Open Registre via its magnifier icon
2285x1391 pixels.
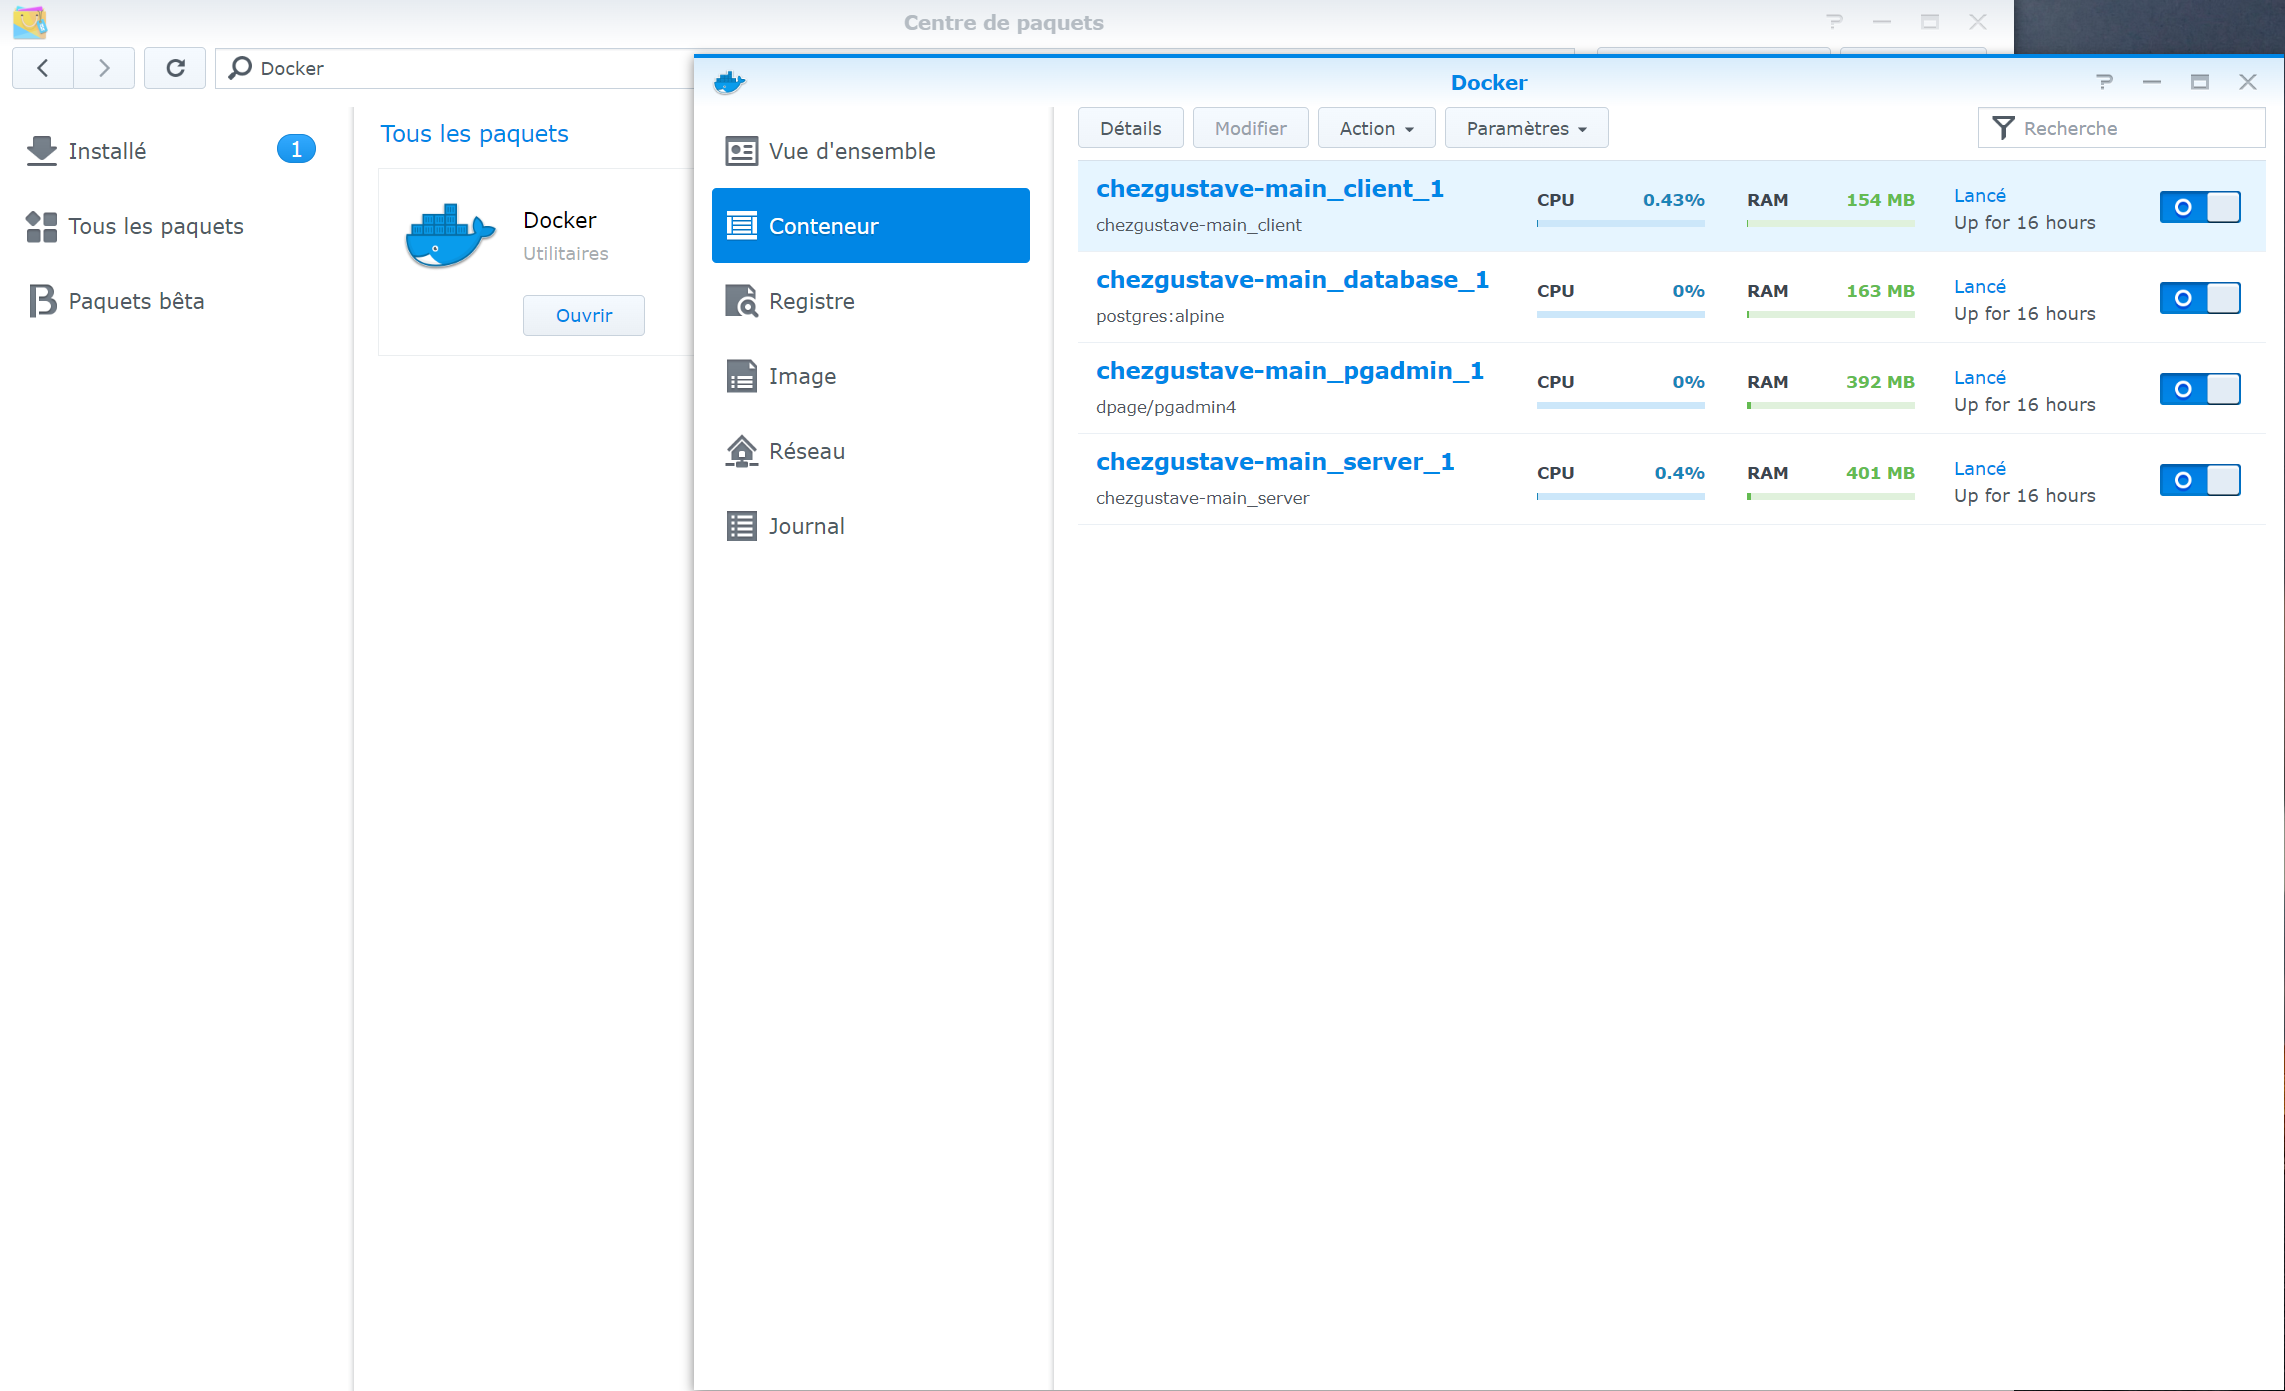[x=741, y=301]
